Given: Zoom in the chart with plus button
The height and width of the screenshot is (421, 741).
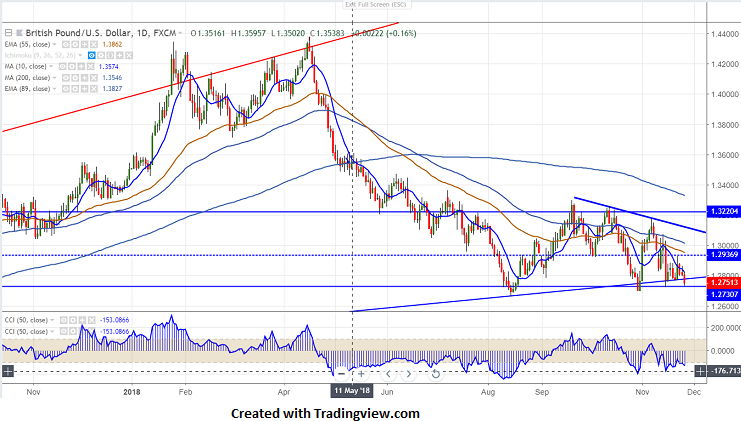Looking at the screenshot, I should 362,374.
